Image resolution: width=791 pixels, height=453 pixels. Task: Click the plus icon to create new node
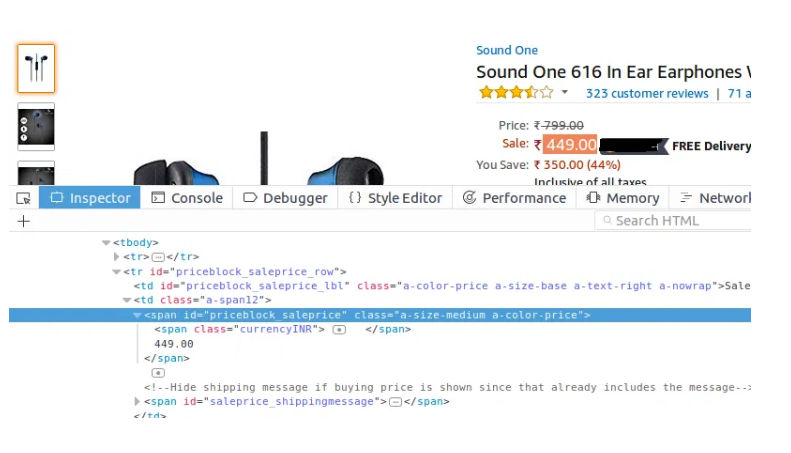coord(24,221)
